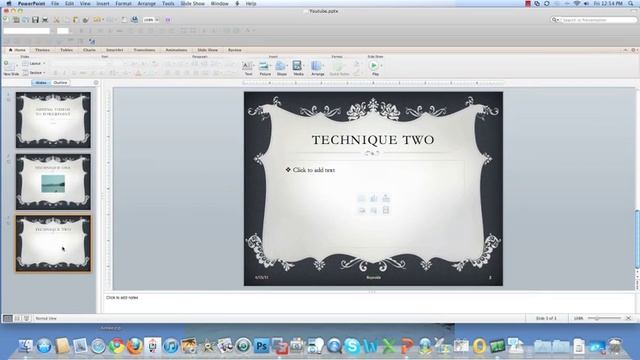Viewport: 640px width, 360px height.
Task: Click the insert chart placeholder icon
Action: coord(373,198)
